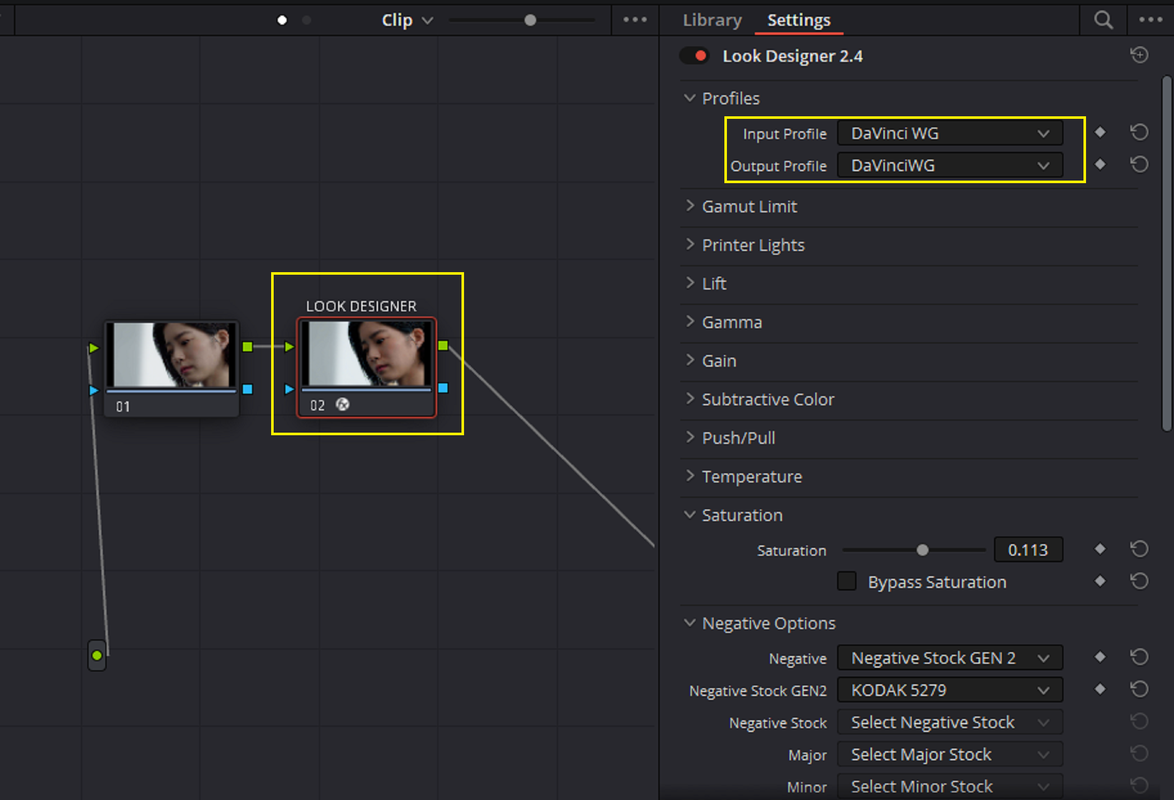Click the Saturation value field 0.113
The height and width of the screenshot is (800, 1174).
click(1028, 551)
